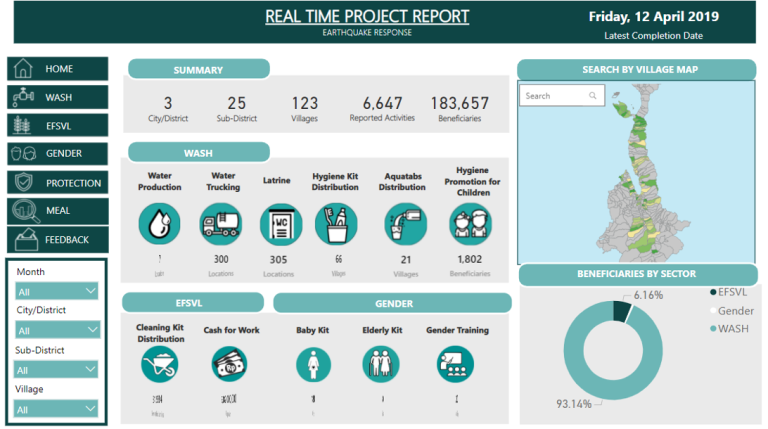Expand the City/District dropdown
The height and width of the screenshot is (429, 768).
(57, 330)
